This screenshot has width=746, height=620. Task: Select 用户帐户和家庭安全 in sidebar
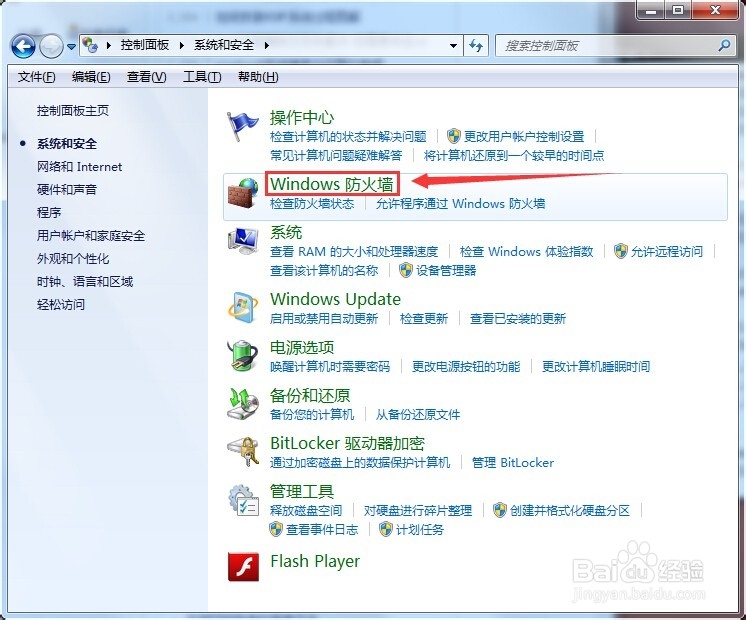91,235
